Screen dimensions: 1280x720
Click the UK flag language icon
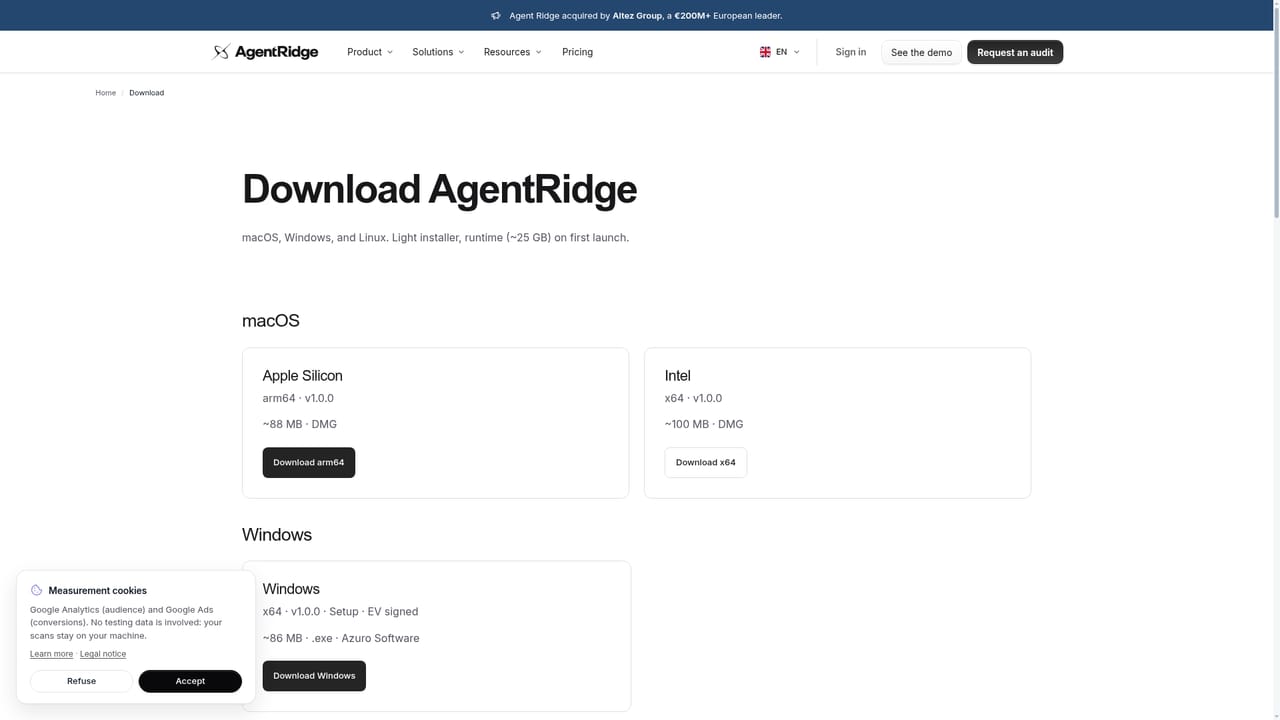pyautogui.click(x=765, y=52)
